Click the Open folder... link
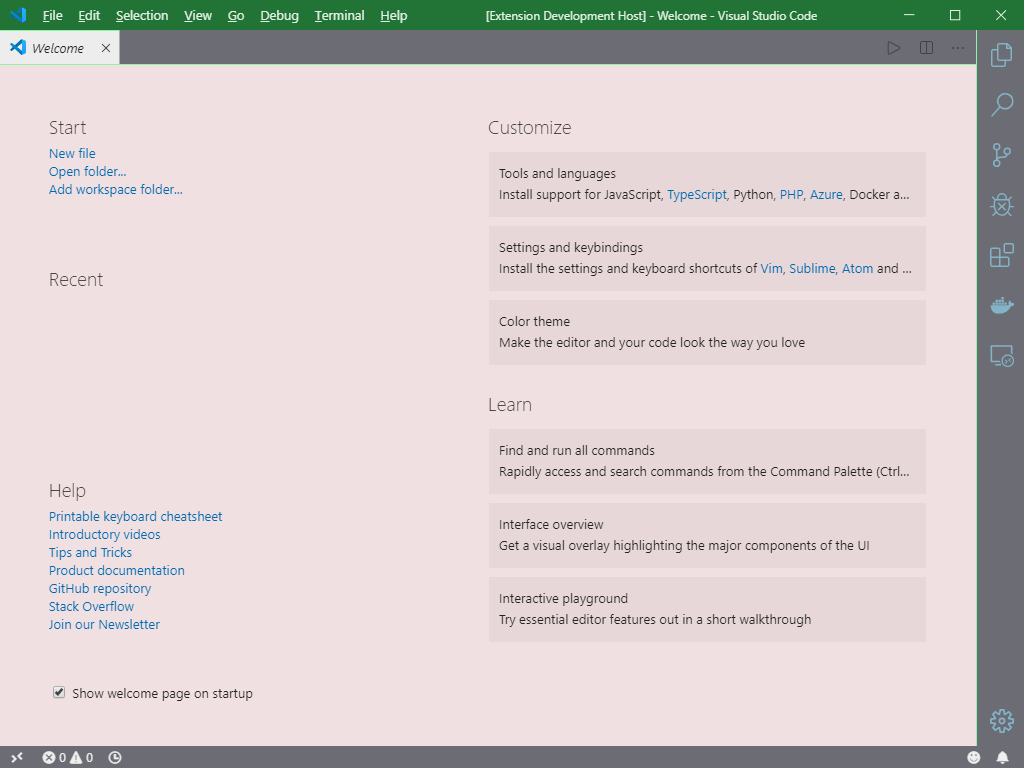 tap(88, 171)
